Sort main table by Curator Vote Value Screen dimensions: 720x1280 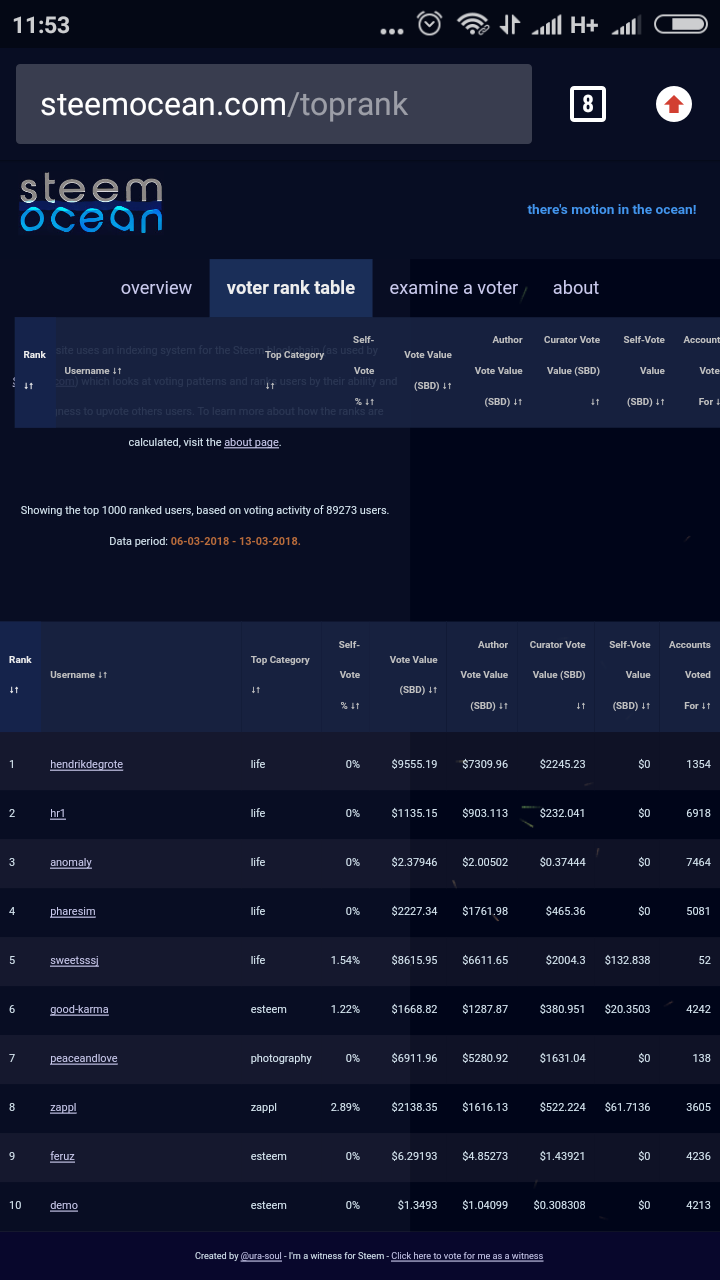[557, 675]
